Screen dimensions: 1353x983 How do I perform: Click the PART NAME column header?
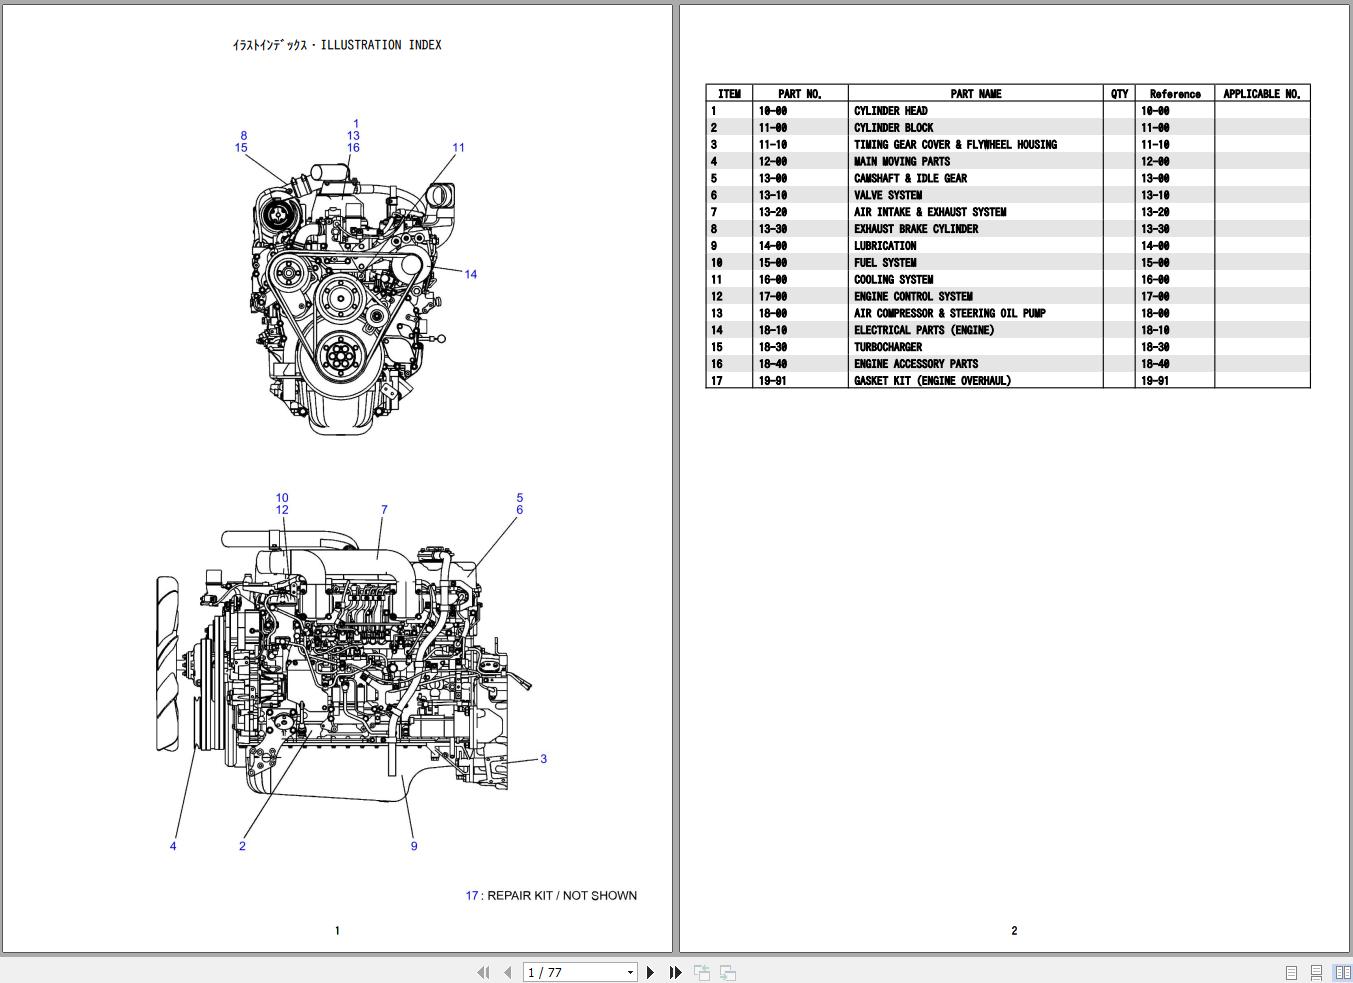976,94
